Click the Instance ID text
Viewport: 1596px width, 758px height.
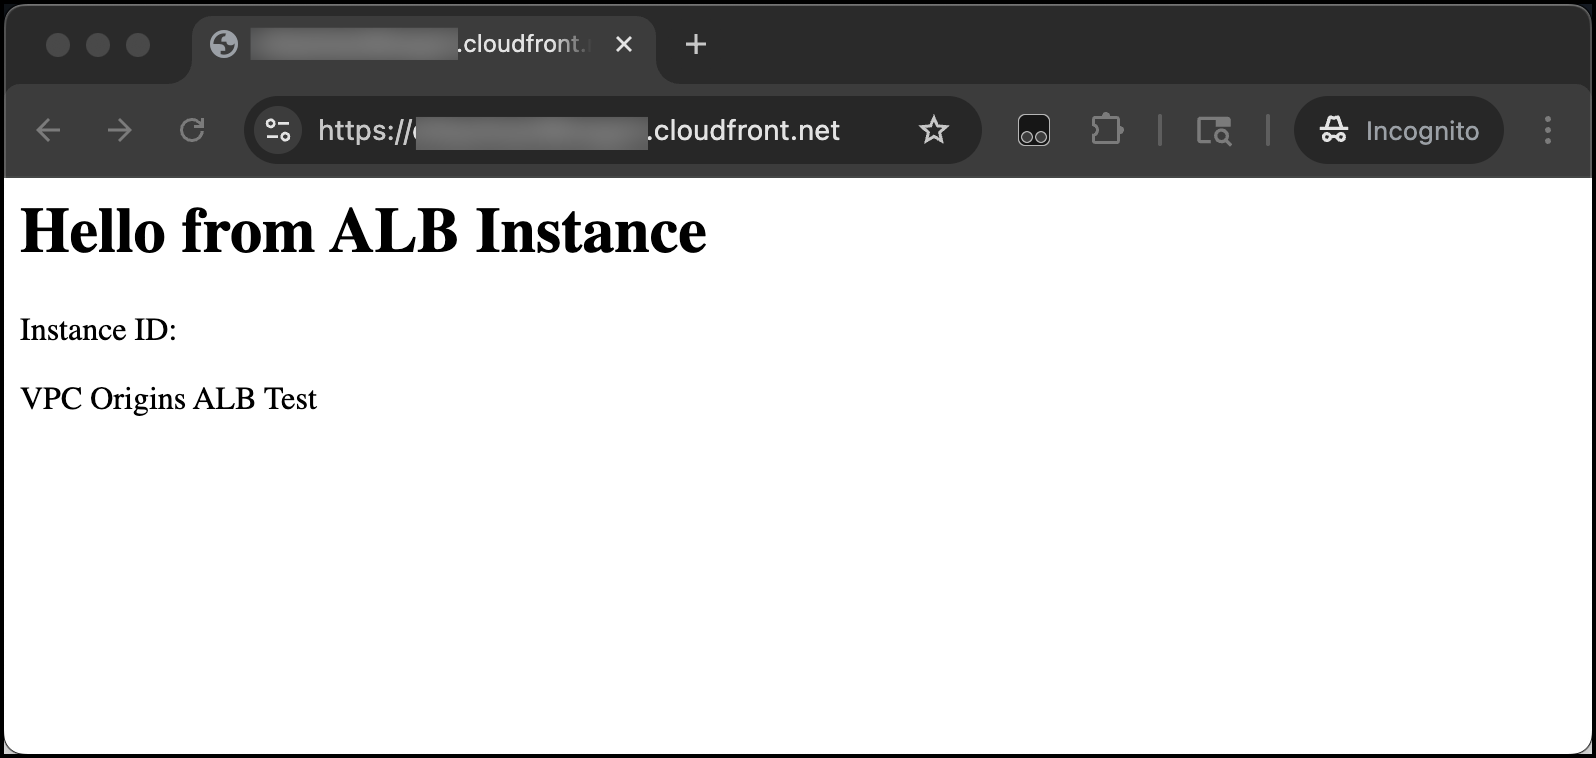point(98,329)
